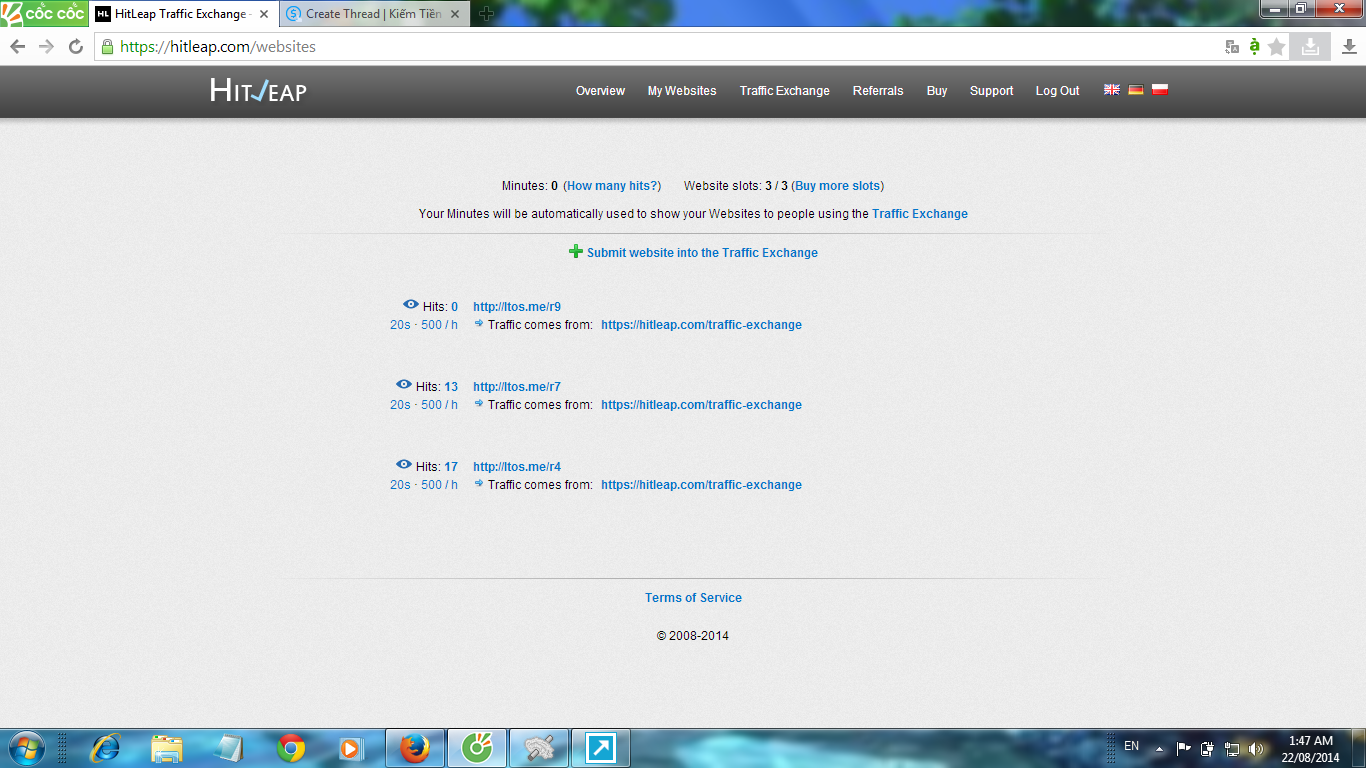Open the http://ltos.me/r7 website link
The width and height of the screenshot is (1366, 768).
point(517,387)
